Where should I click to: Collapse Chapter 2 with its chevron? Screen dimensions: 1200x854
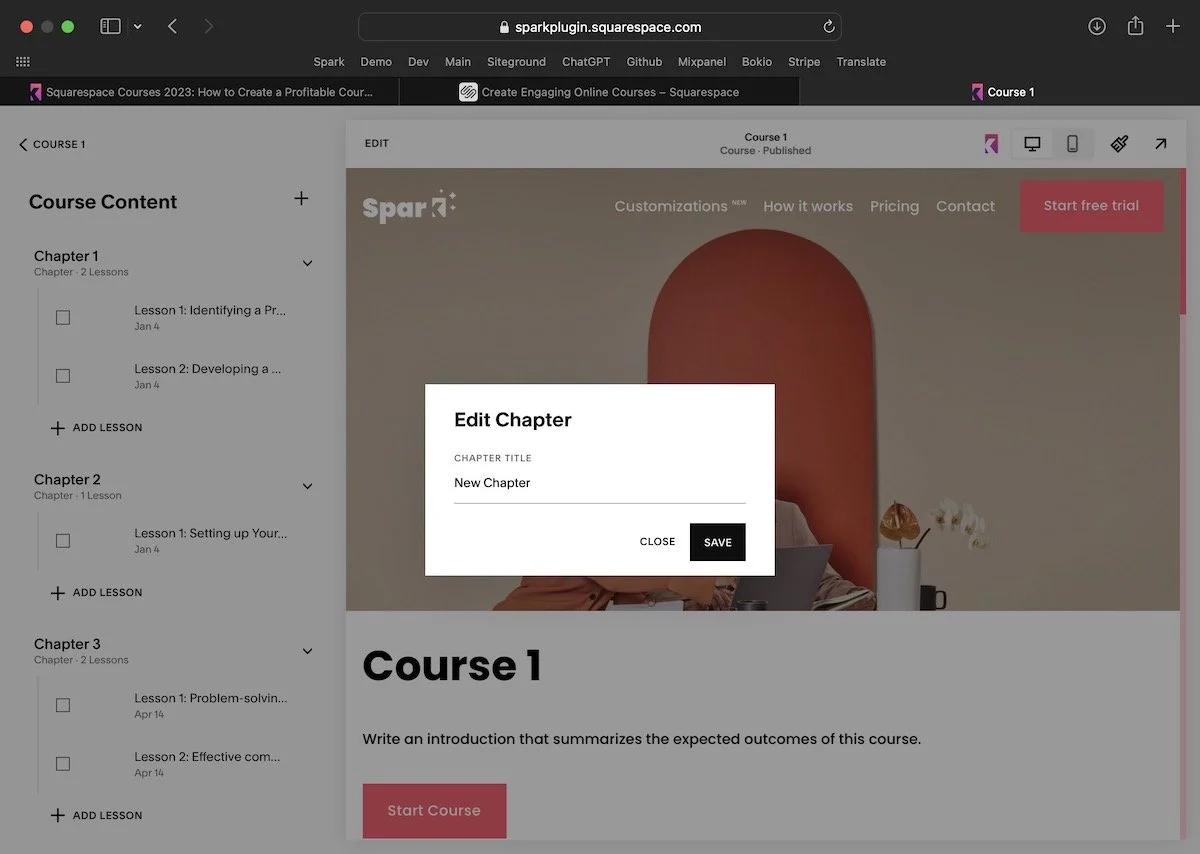click(307, 486)
